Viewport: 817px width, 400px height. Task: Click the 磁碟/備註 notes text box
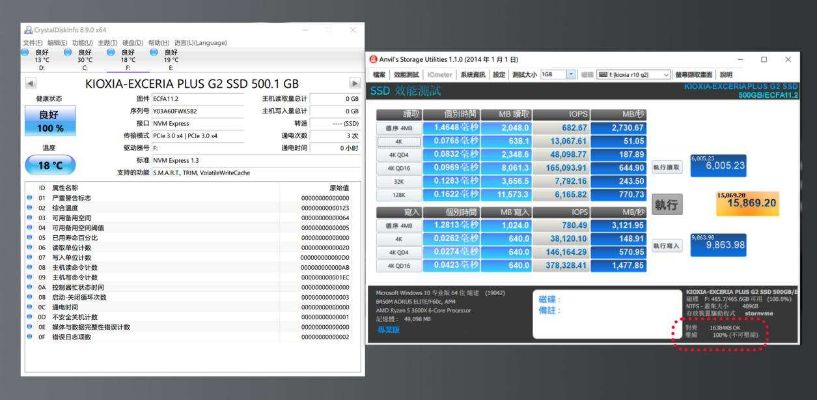pos(605,306)
